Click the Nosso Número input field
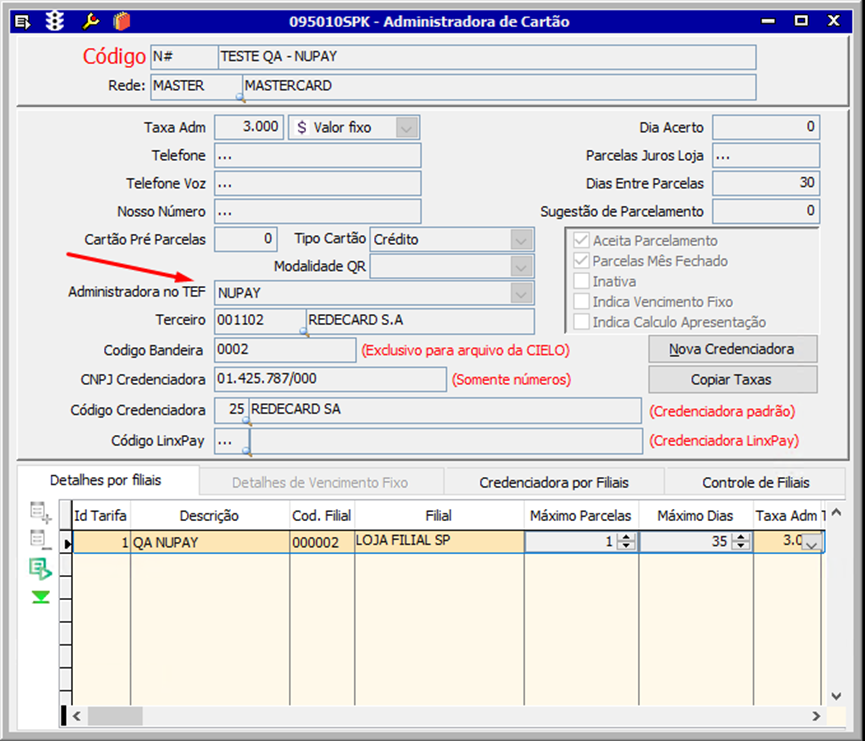The image size is (865, 741). (x=318, y=212)
